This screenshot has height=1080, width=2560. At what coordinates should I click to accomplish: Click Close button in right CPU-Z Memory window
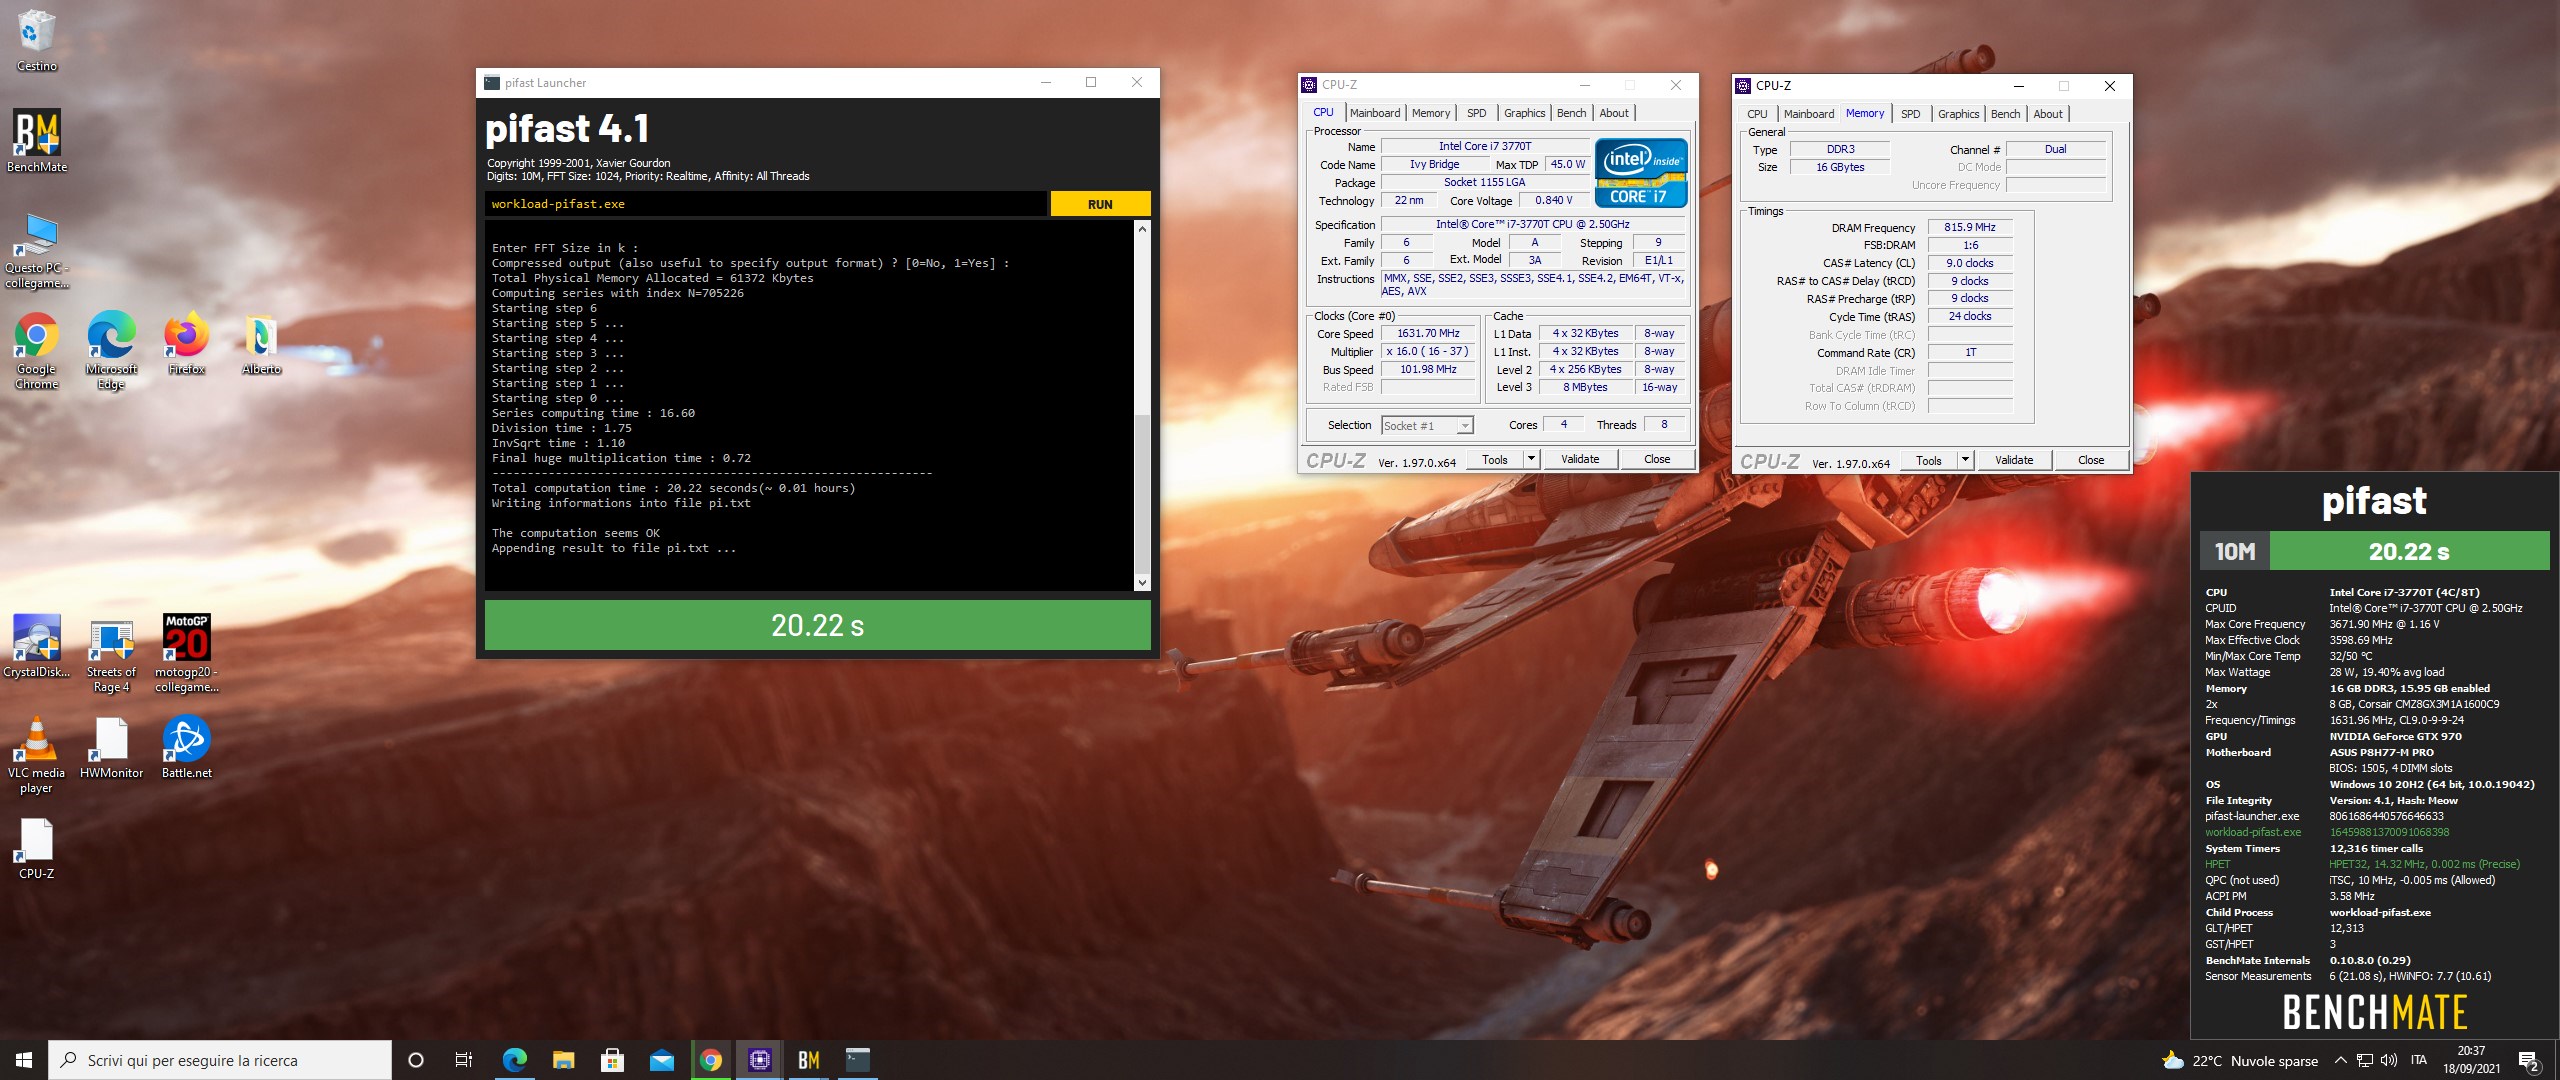2091,460
